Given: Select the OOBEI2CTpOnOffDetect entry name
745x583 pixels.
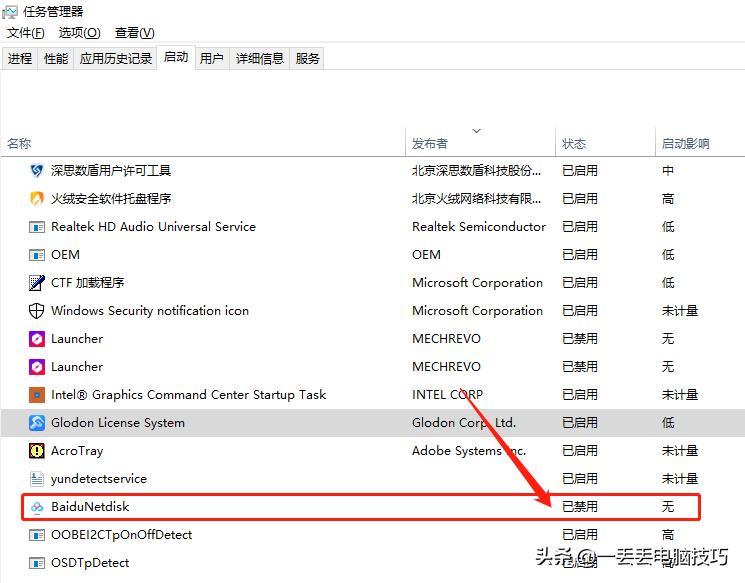Looking at the screenshot, I should tap(121, 535).
